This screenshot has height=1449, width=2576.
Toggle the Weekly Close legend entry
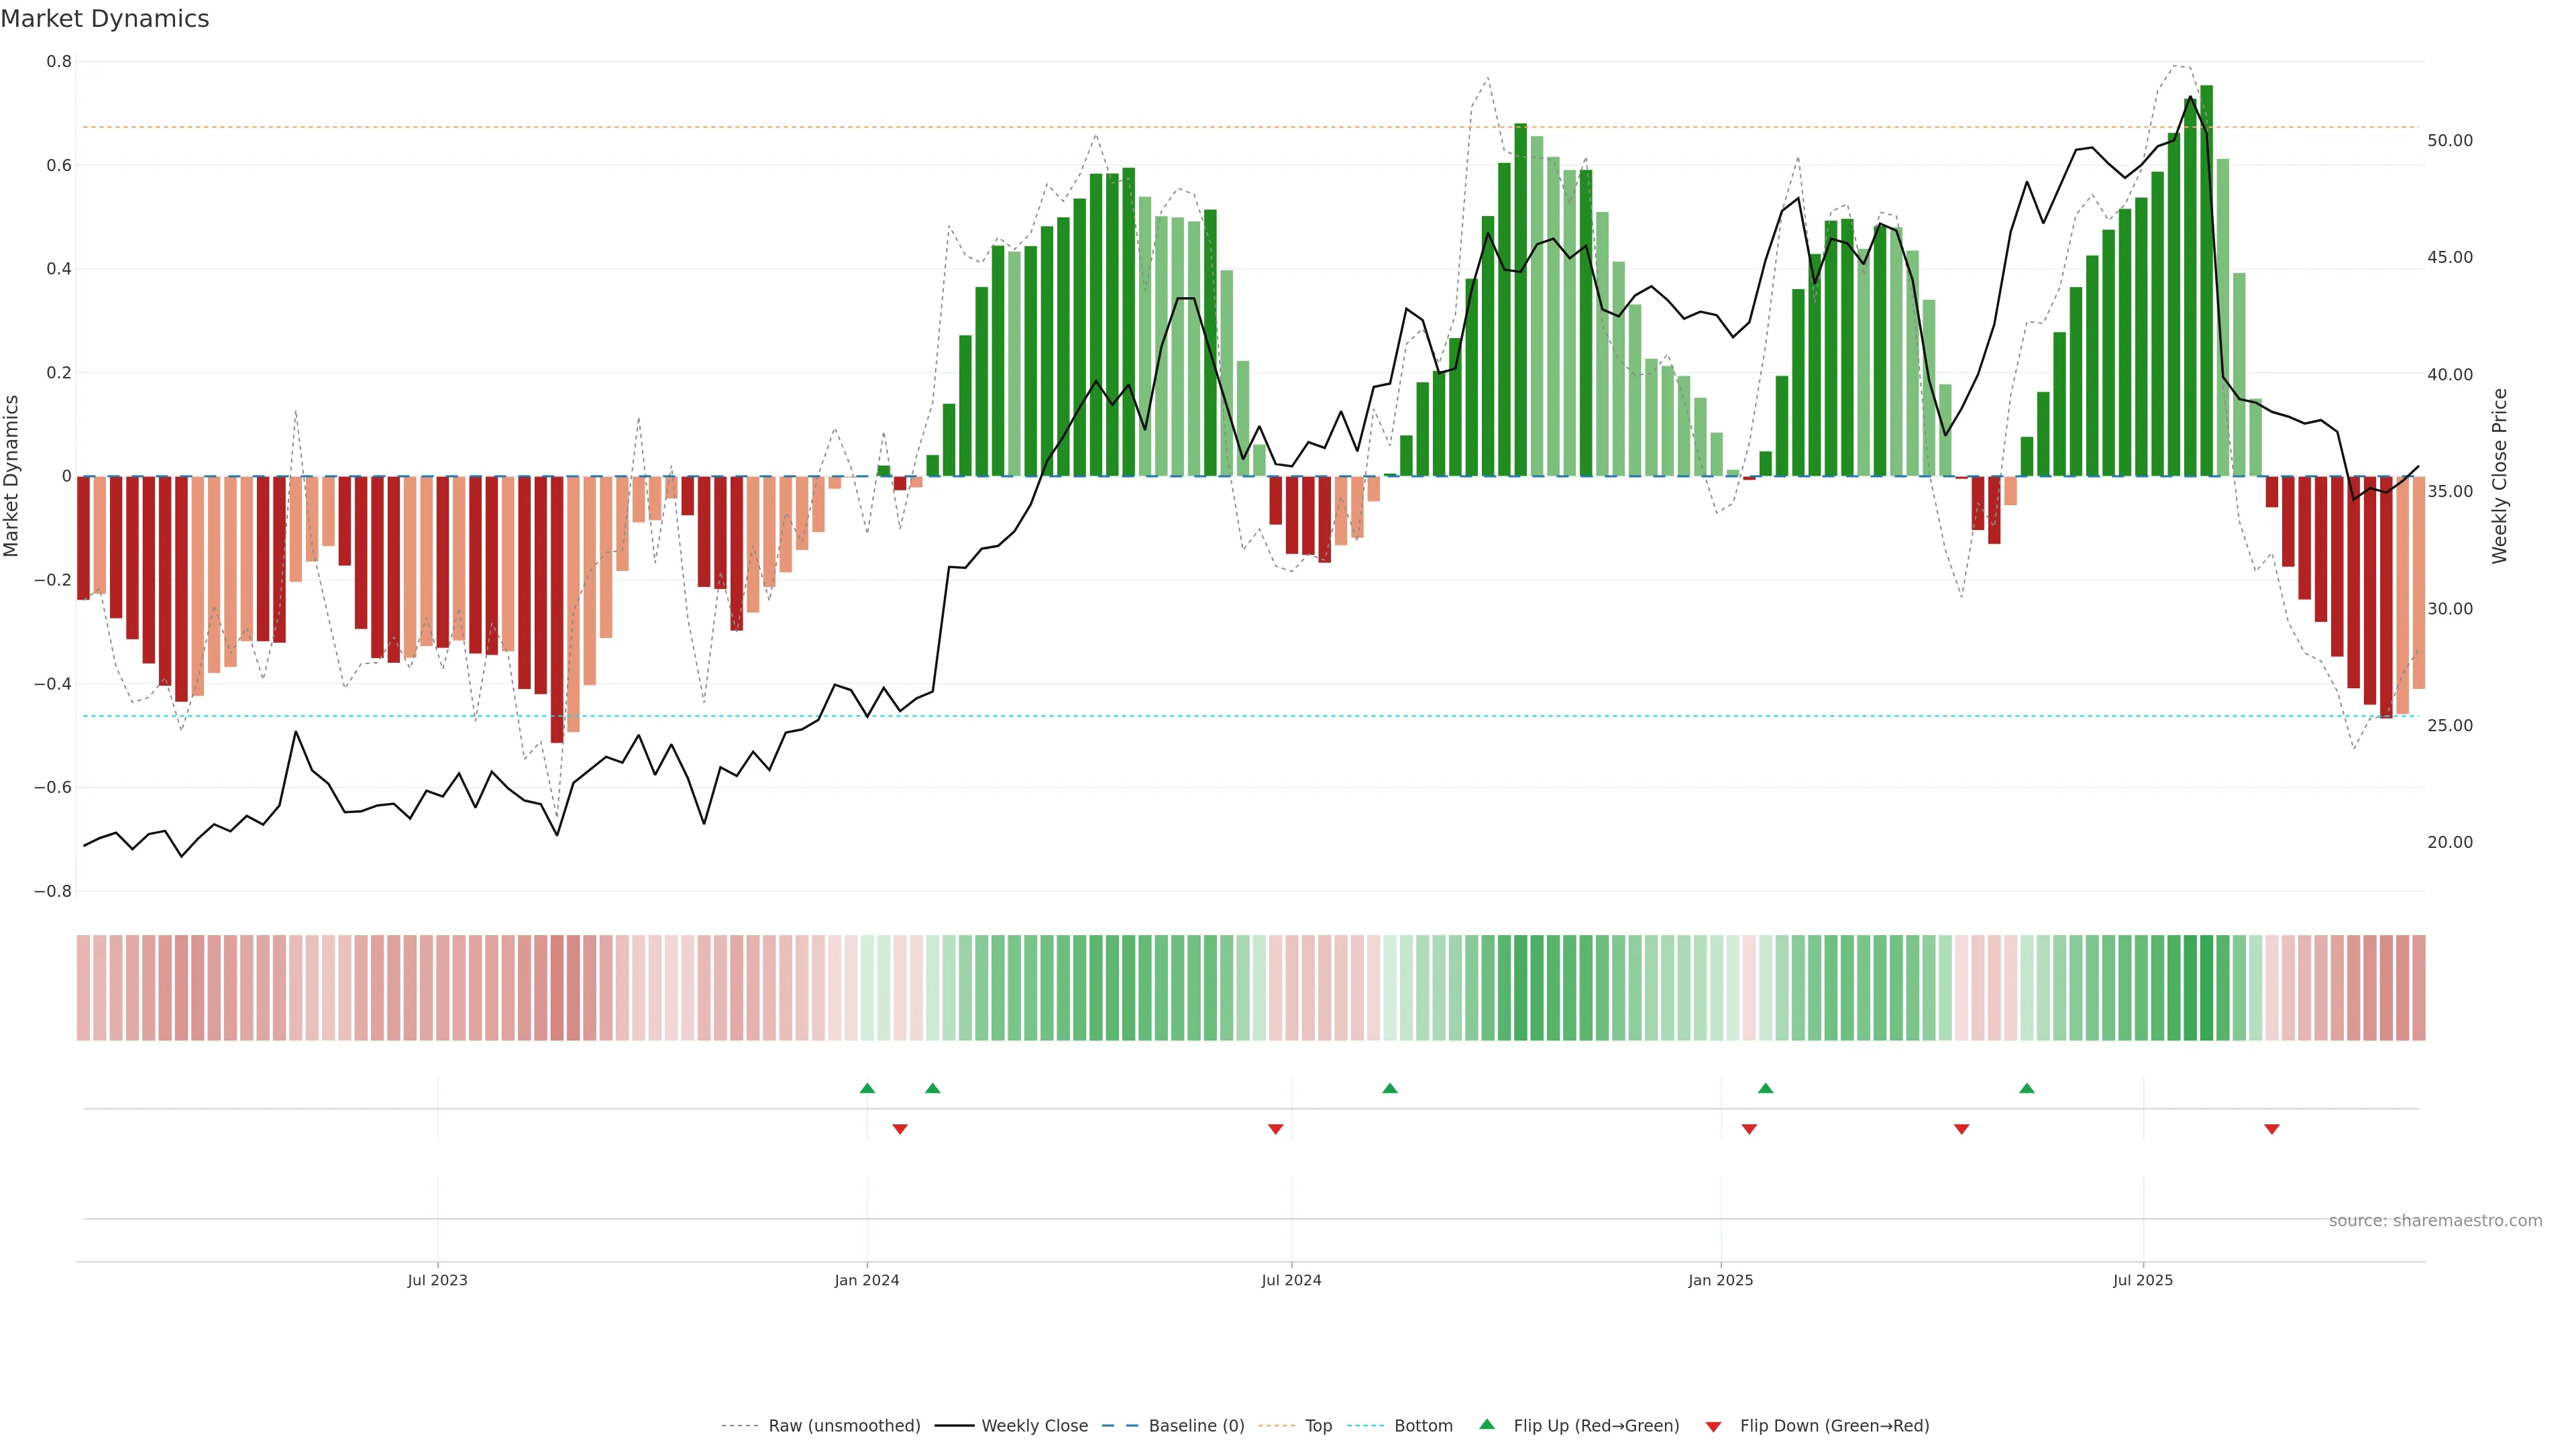coord(1034,1426)
